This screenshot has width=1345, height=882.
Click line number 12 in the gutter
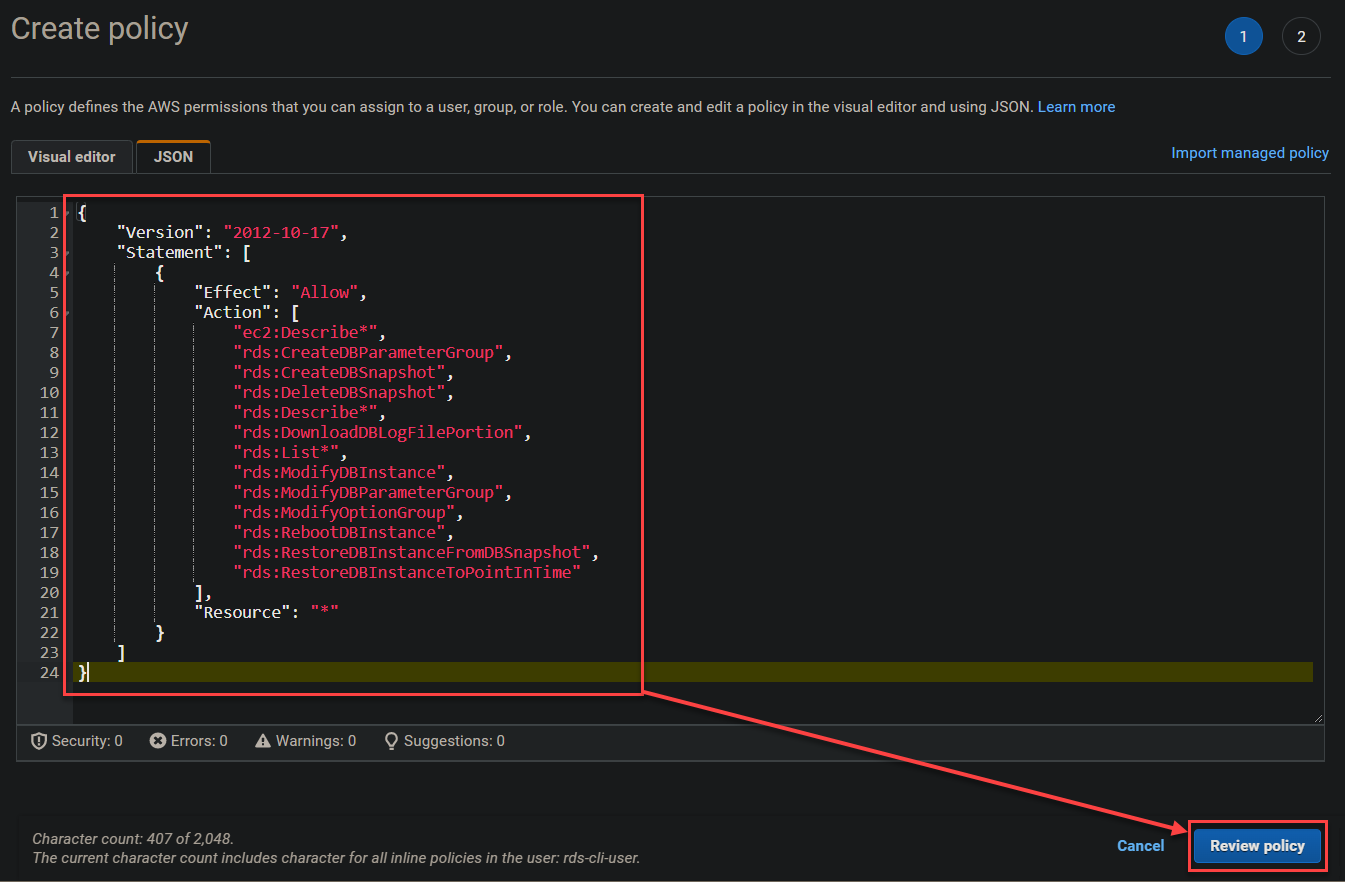coord(49,433)
